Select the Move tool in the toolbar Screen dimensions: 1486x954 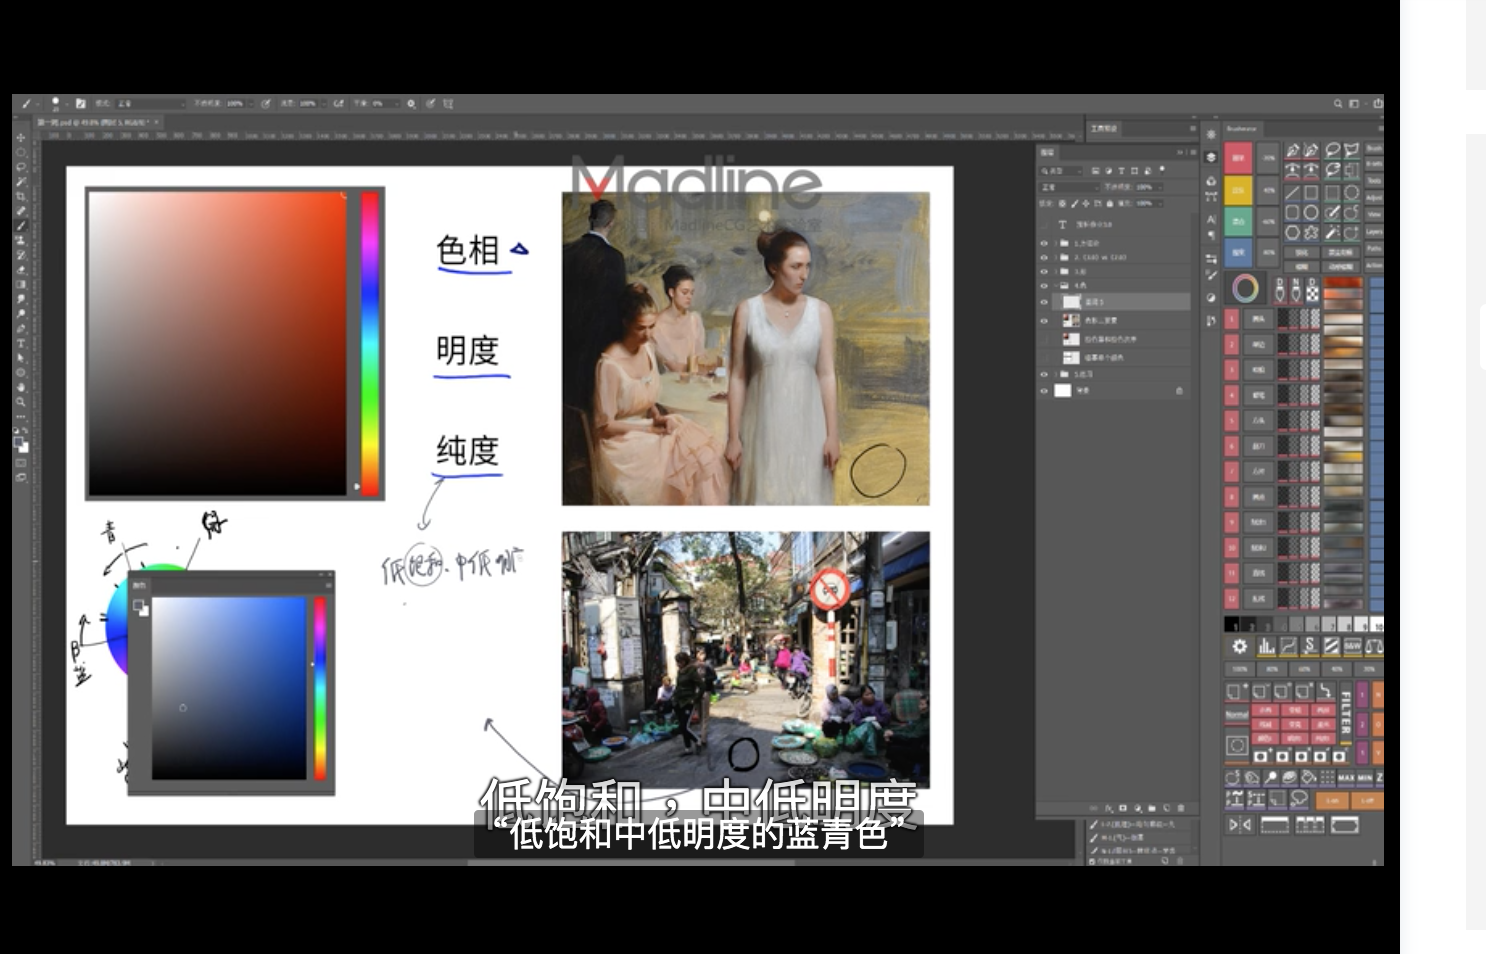coord(21,137)
